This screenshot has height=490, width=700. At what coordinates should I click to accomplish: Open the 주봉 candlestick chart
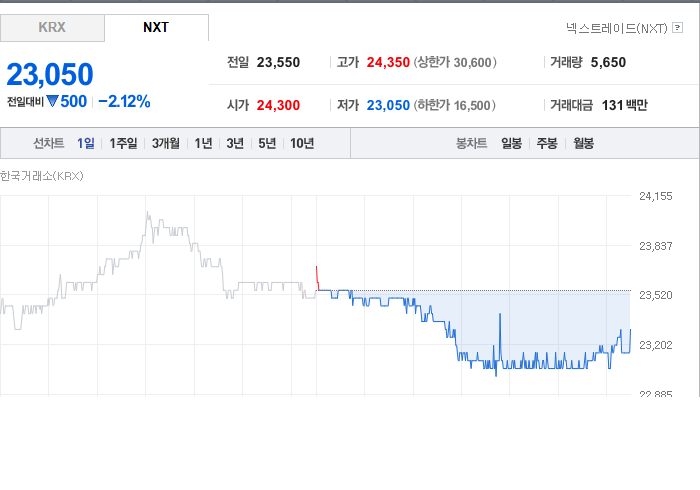pos(547,143)
